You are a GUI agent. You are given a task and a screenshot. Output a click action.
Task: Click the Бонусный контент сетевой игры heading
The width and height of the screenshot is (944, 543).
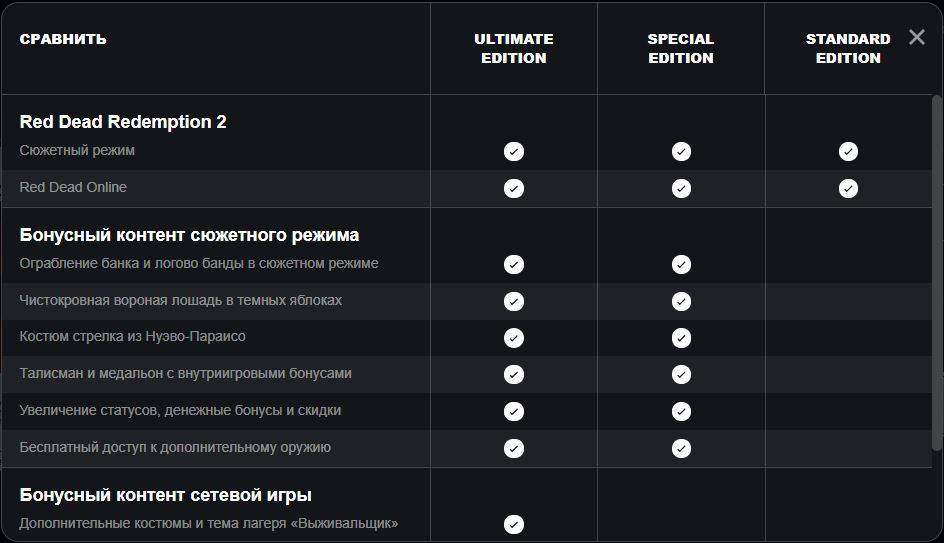pyautogui.click(x=166, y=495)
